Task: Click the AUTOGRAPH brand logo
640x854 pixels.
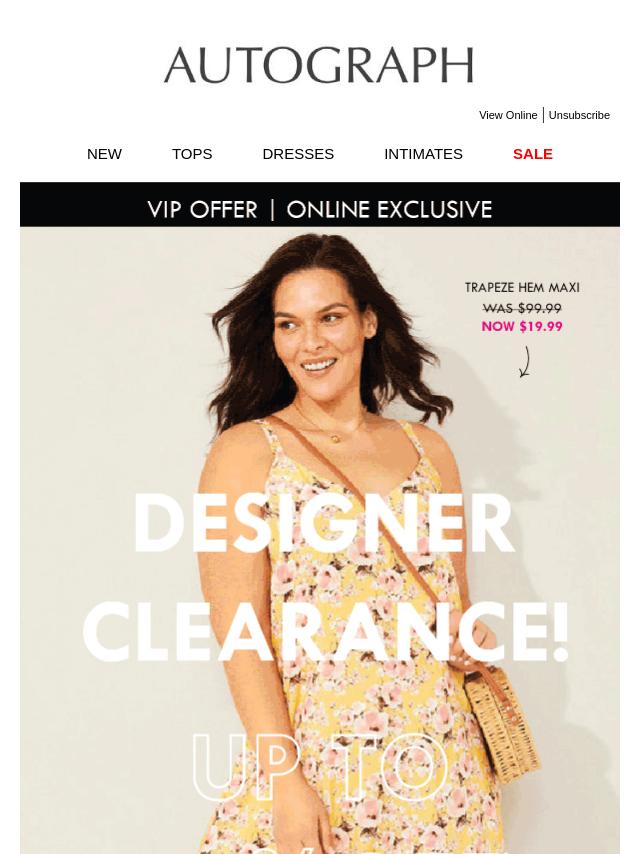Action: click(319, 65)
